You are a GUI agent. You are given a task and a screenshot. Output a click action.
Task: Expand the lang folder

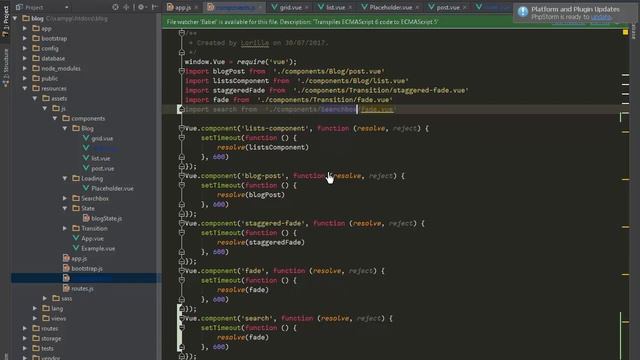pos(35,309)
